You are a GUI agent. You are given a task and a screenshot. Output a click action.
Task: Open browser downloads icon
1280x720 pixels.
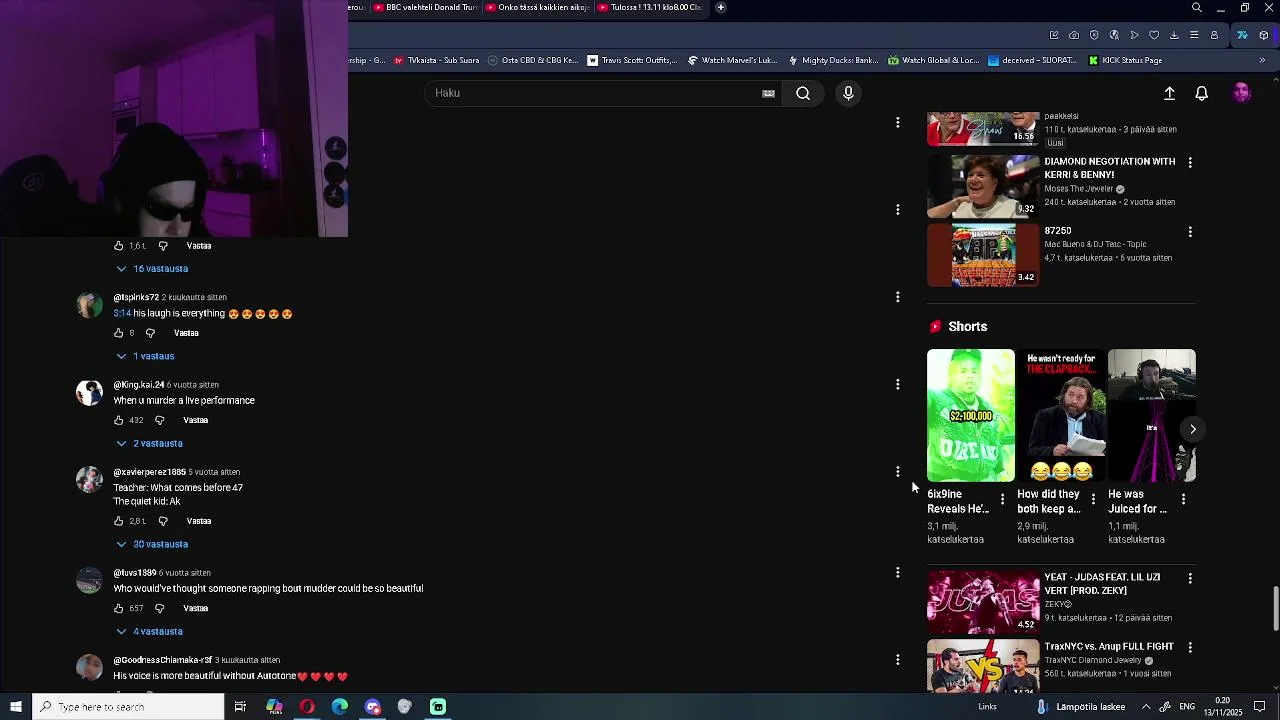(1174, 35)
